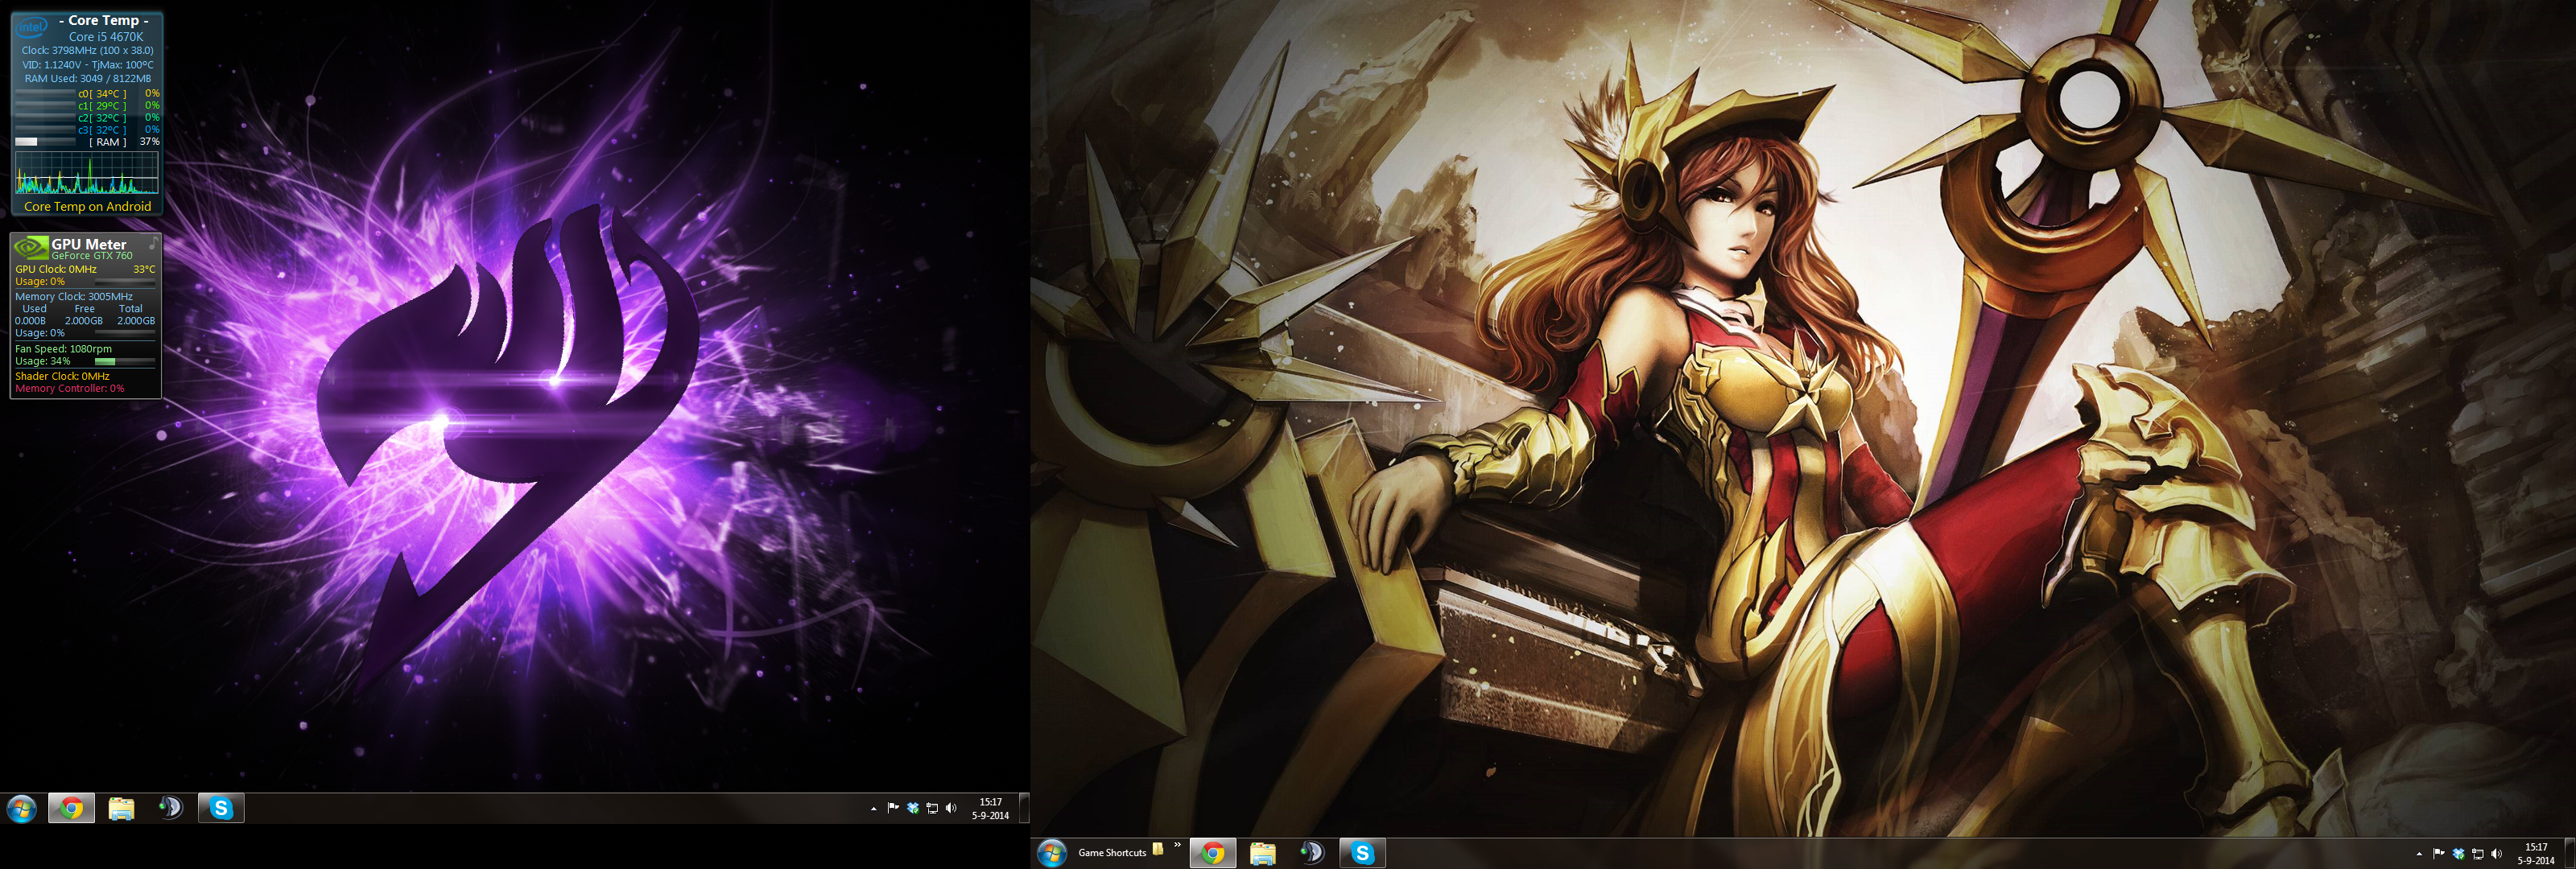2576x869 pixels.
Task: Click the RAM Used: 3049 / 8122MB line
Action: pos(88,79)
